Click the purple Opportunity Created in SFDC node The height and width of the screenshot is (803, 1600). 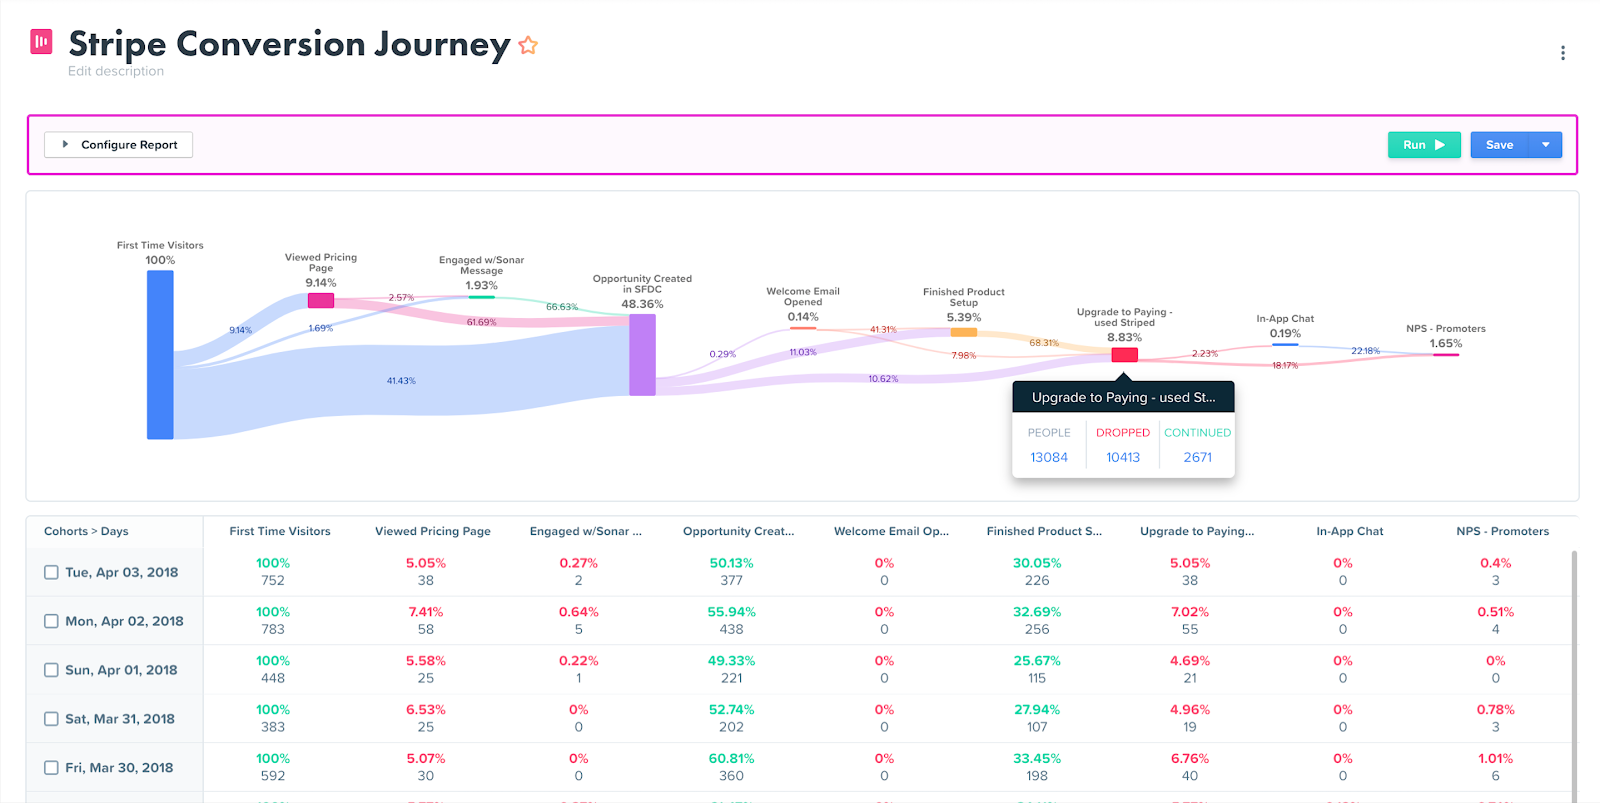coord(642,355)
